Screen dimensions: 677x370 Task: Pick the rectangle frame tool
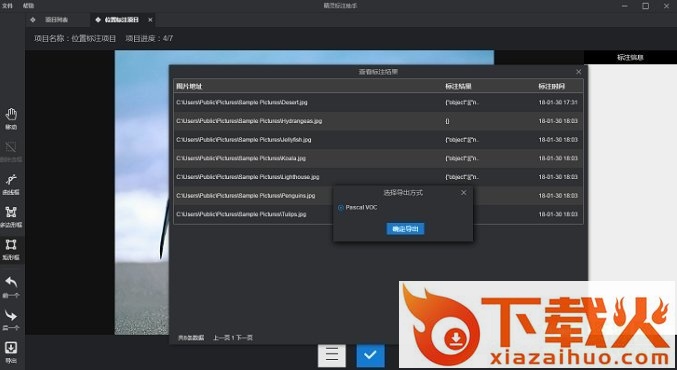tap(11, 250)
